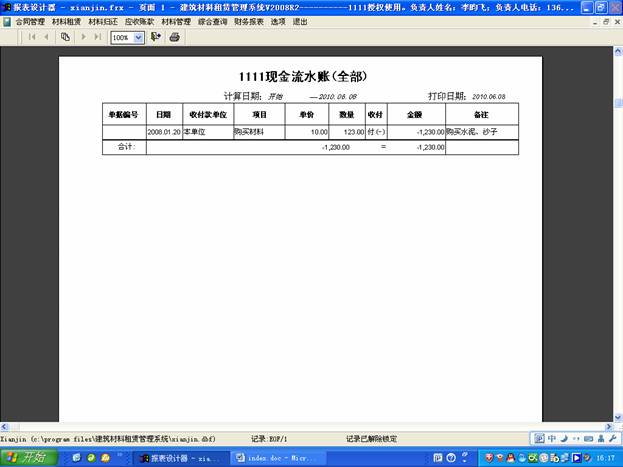Open the 材料归还 menu
This screenshot has width=623, height=467.
coord(103,21)
